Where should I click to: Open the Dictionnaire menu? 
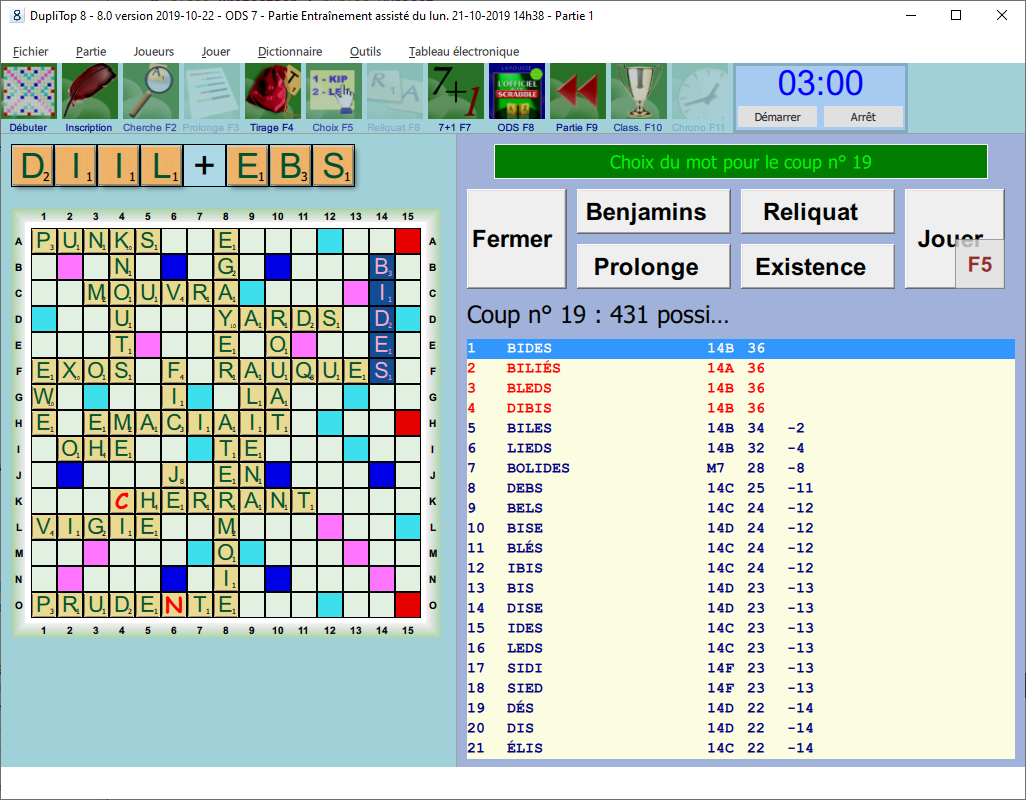(x=290, y=52)
